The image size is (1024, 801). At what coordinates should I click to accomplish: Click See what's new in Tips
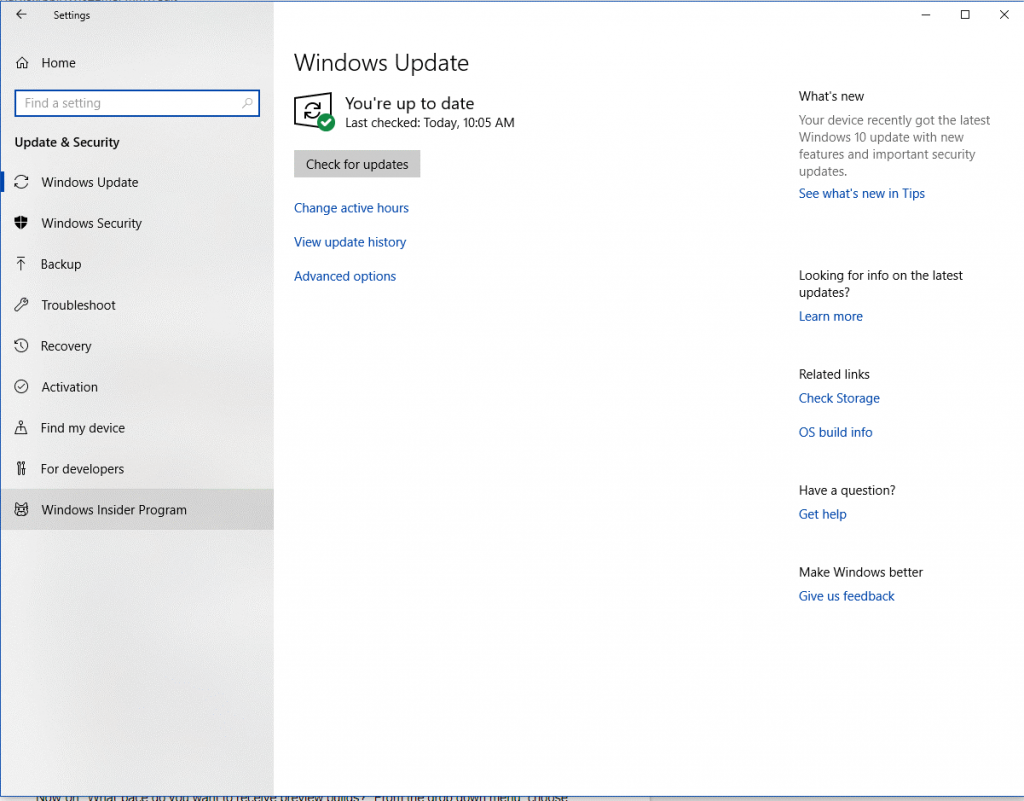pyautogui.click(x=861, y=193)
